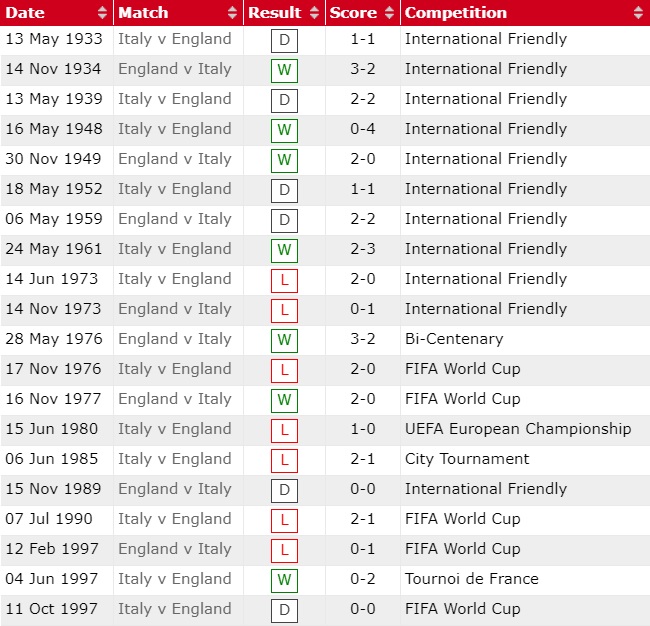Click L badge for 15 Jun 1980 match

click(284, 430)
